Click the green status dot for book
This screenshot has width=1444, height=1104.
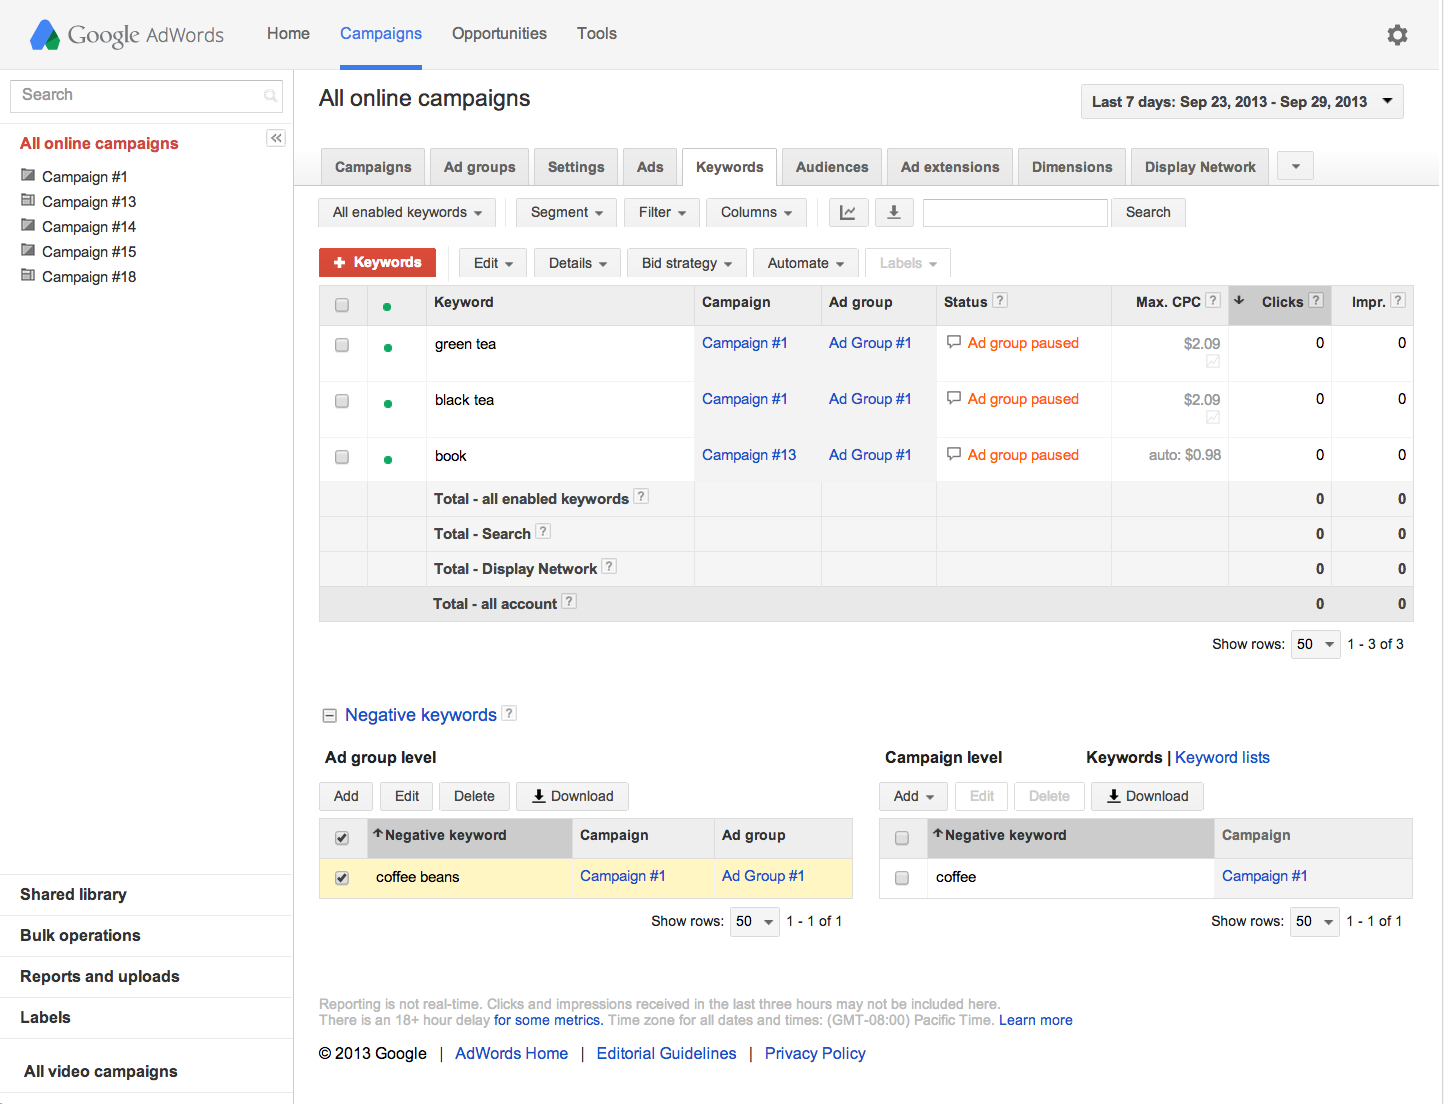click(388, 460)
